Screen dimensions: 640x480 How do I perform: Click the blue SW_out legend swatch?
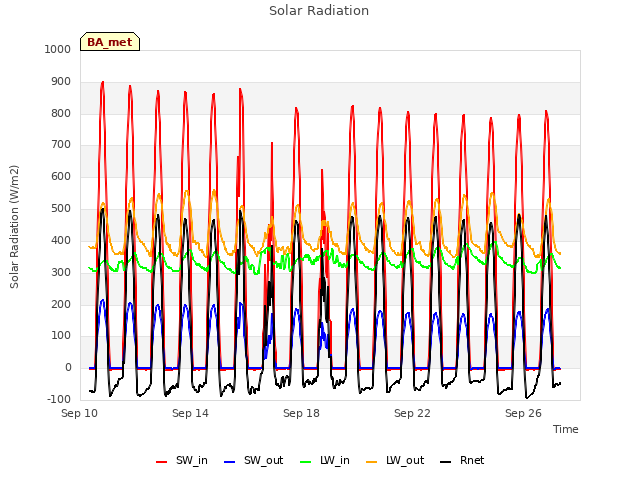pos(230,462)
